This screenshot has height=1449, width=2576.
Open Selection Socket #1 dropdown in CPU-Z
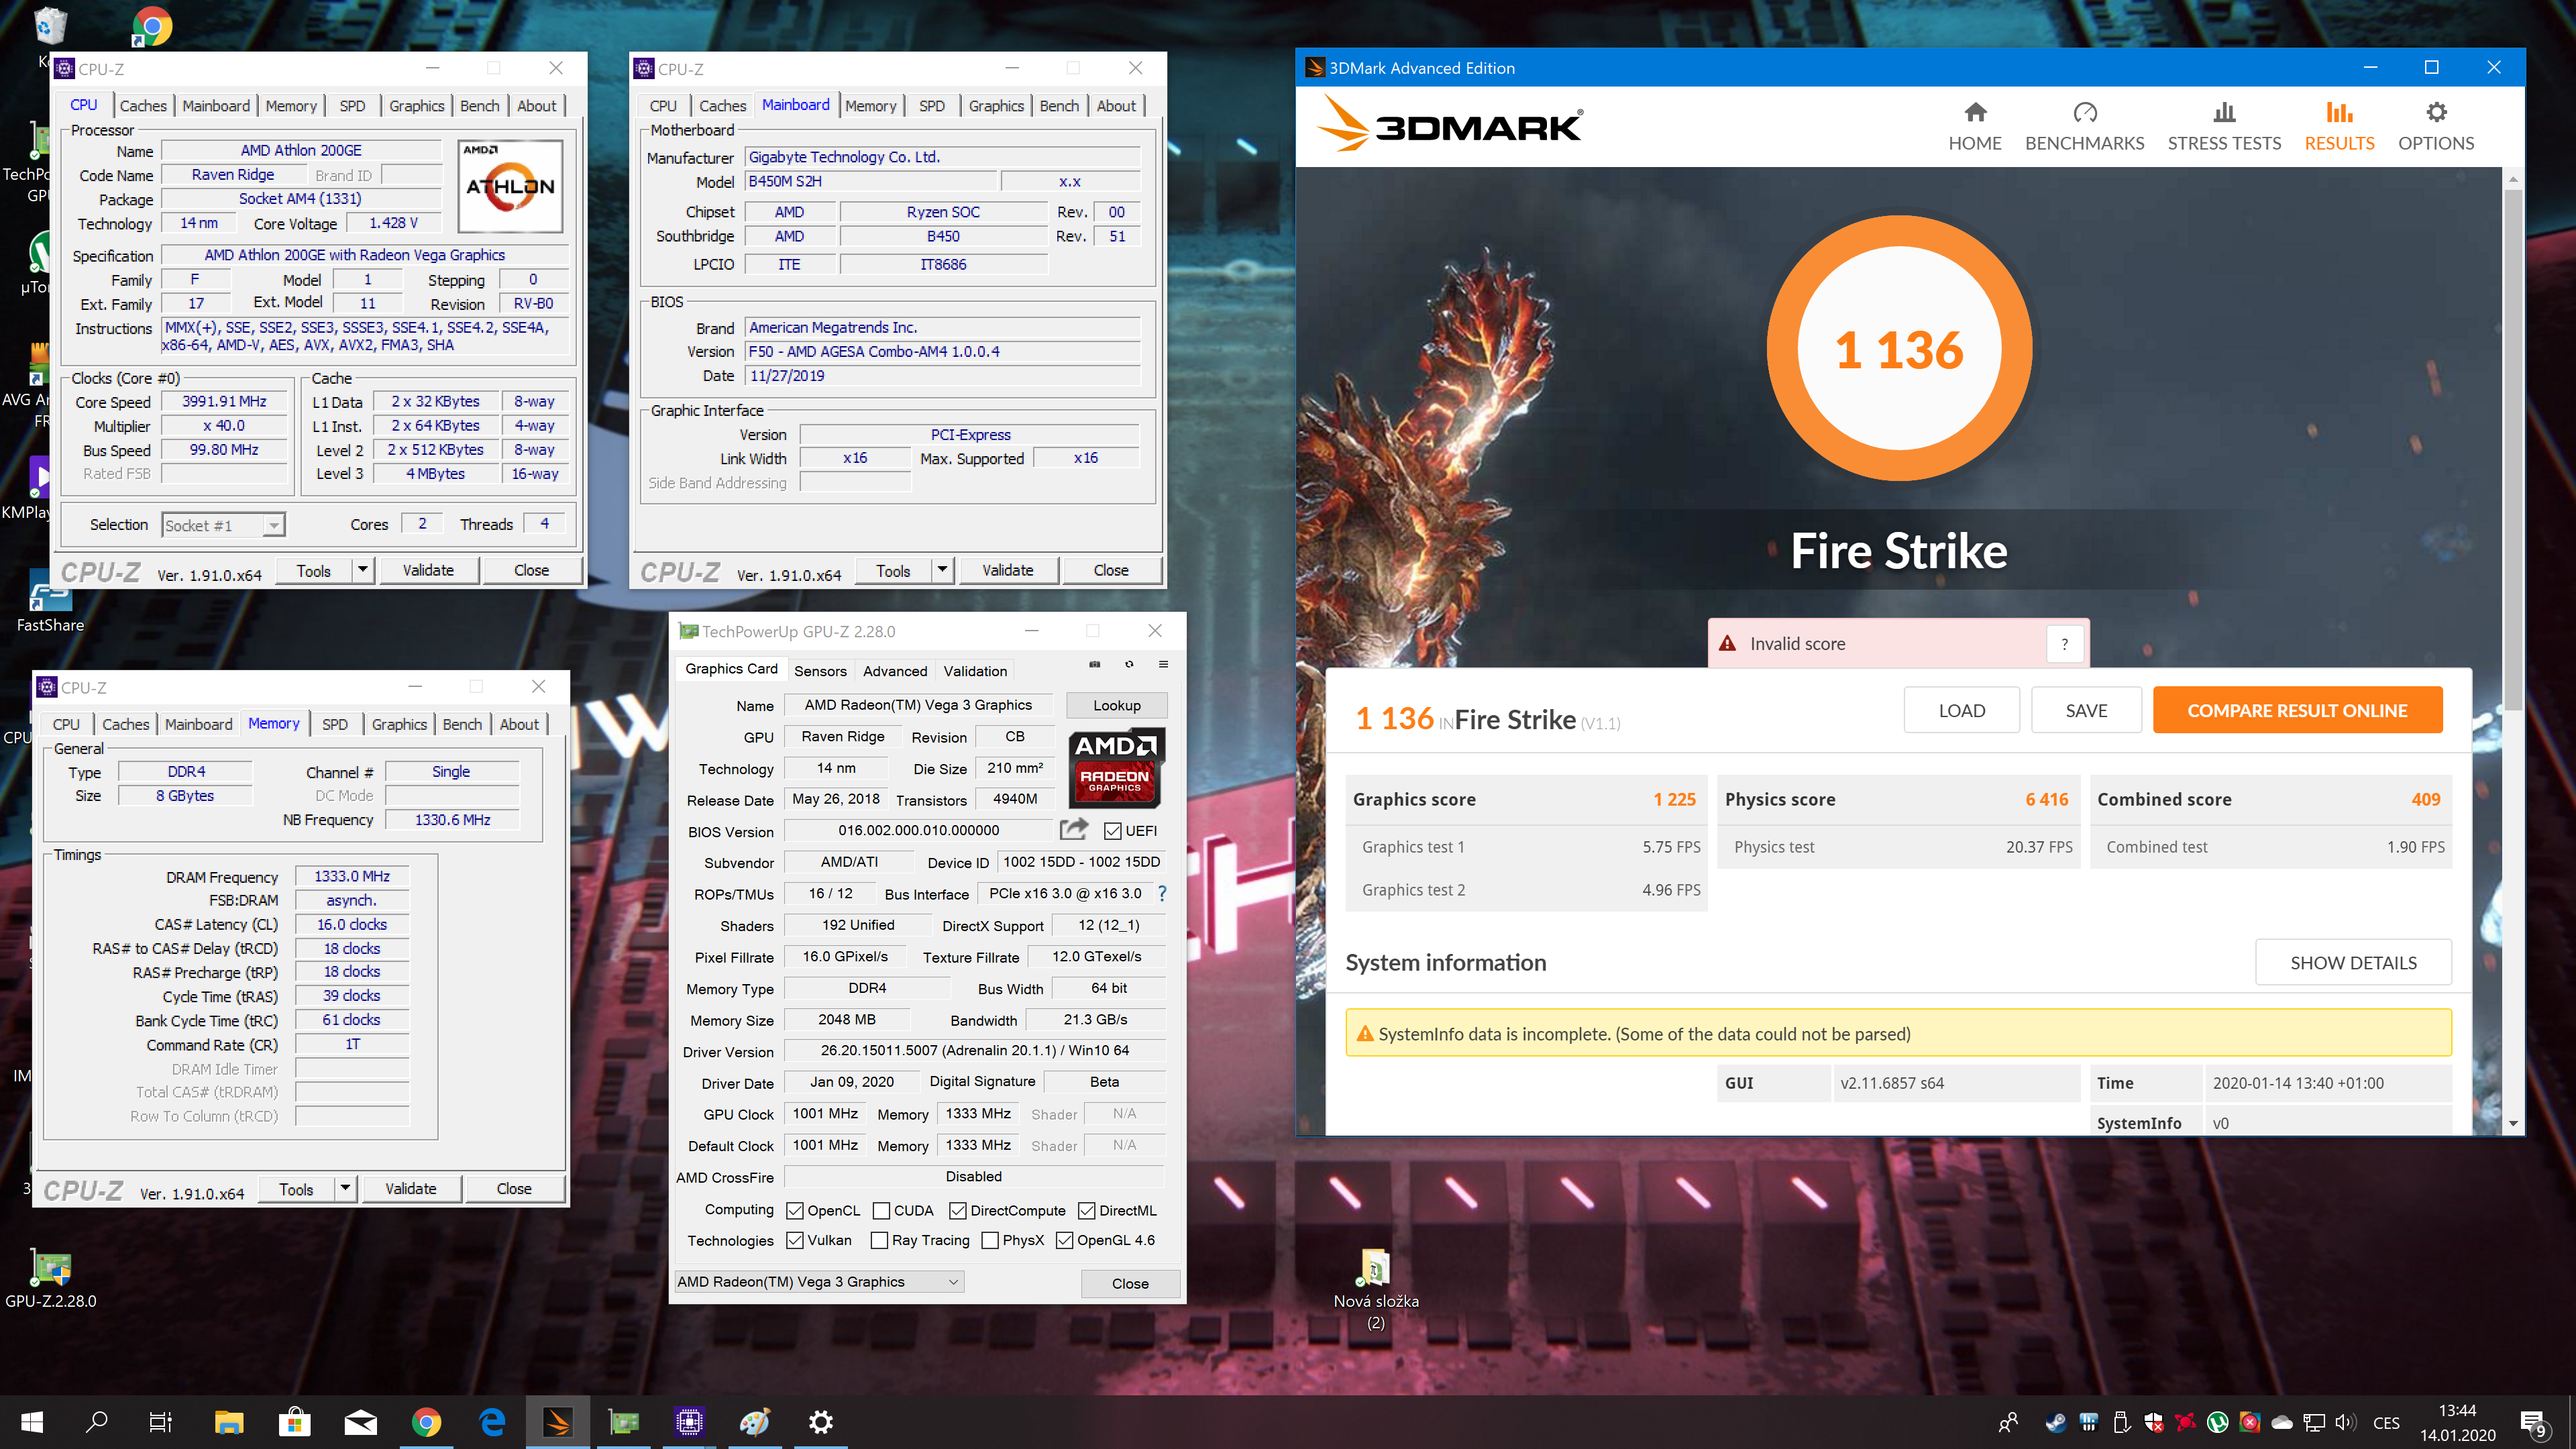click(223, 525)
